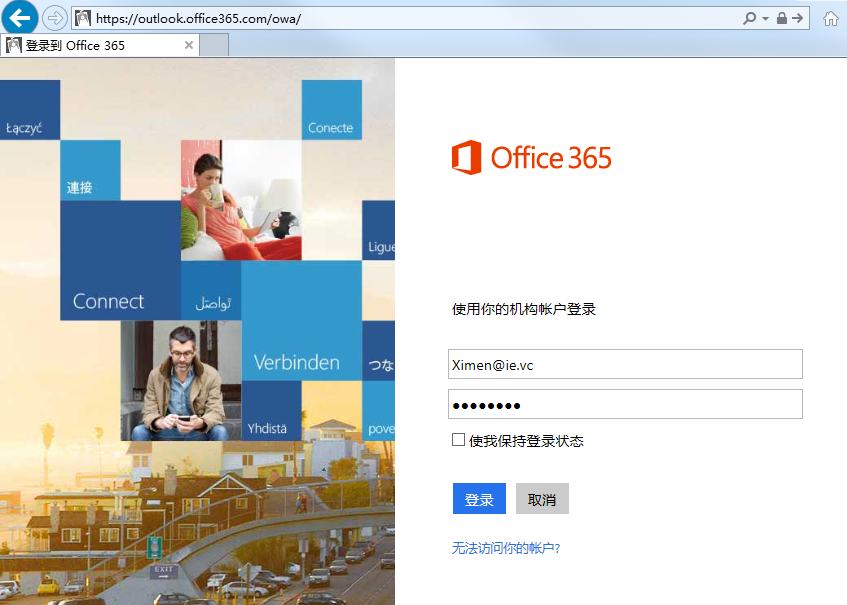Viewport: 847px width, 605px height.
Task: Click the 'Connect' tile in the illustration
Action: coord(109,301)
